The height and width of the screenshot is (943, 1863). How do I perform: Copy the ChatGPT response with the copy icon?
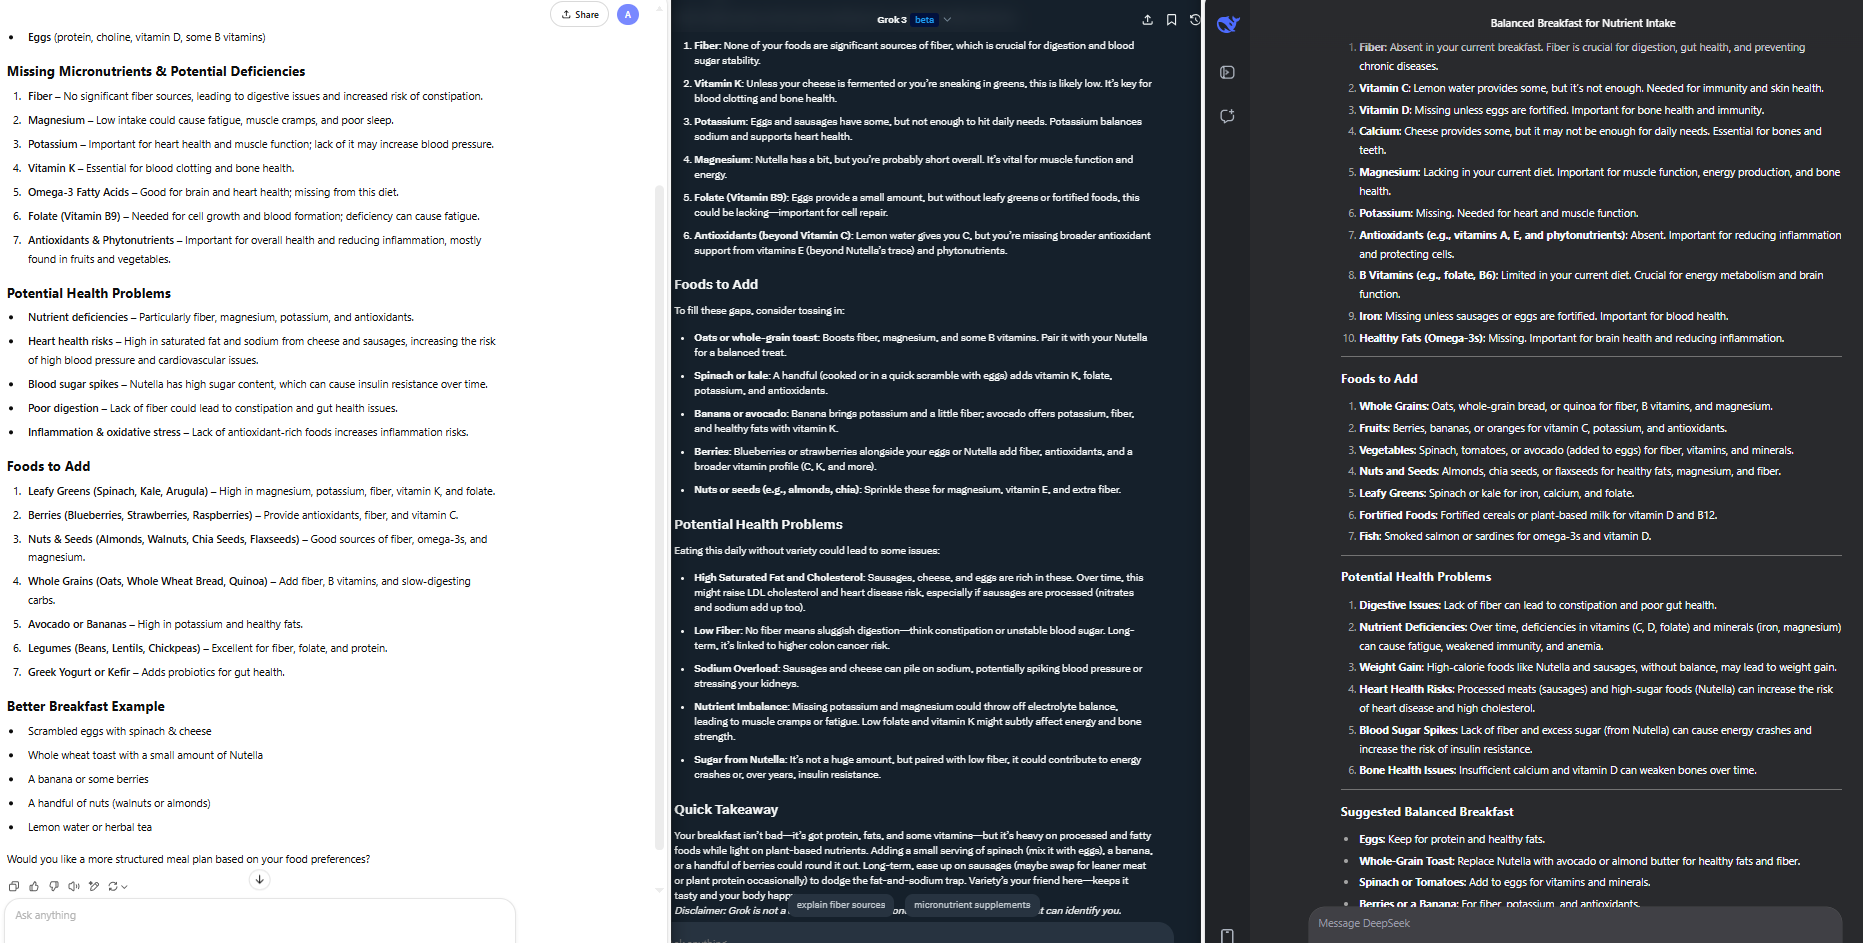click(14, 886)
